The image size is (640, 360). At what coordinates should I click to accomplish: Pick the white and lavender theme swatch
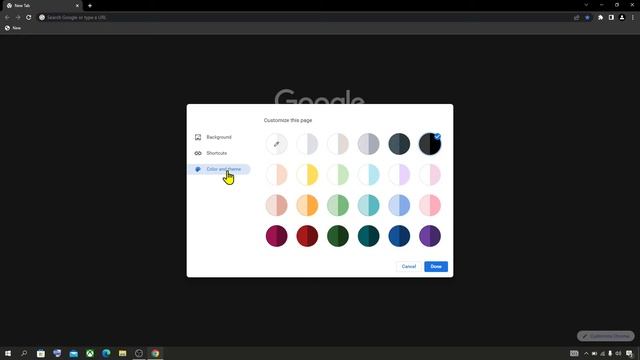399,175
